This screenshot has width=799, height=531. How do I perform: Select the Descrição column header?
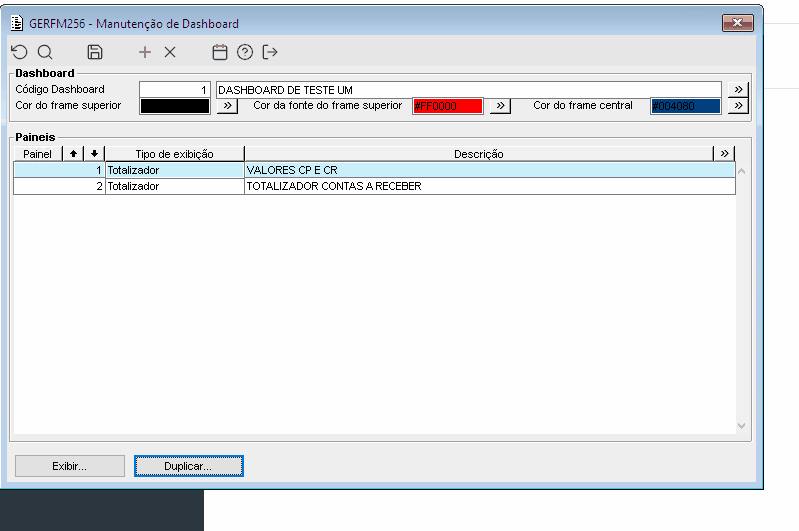coord(479,154)
